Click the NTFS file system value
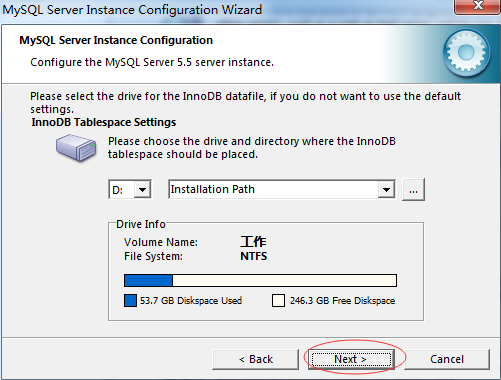501x380 pixels. [x=254, y=256]
